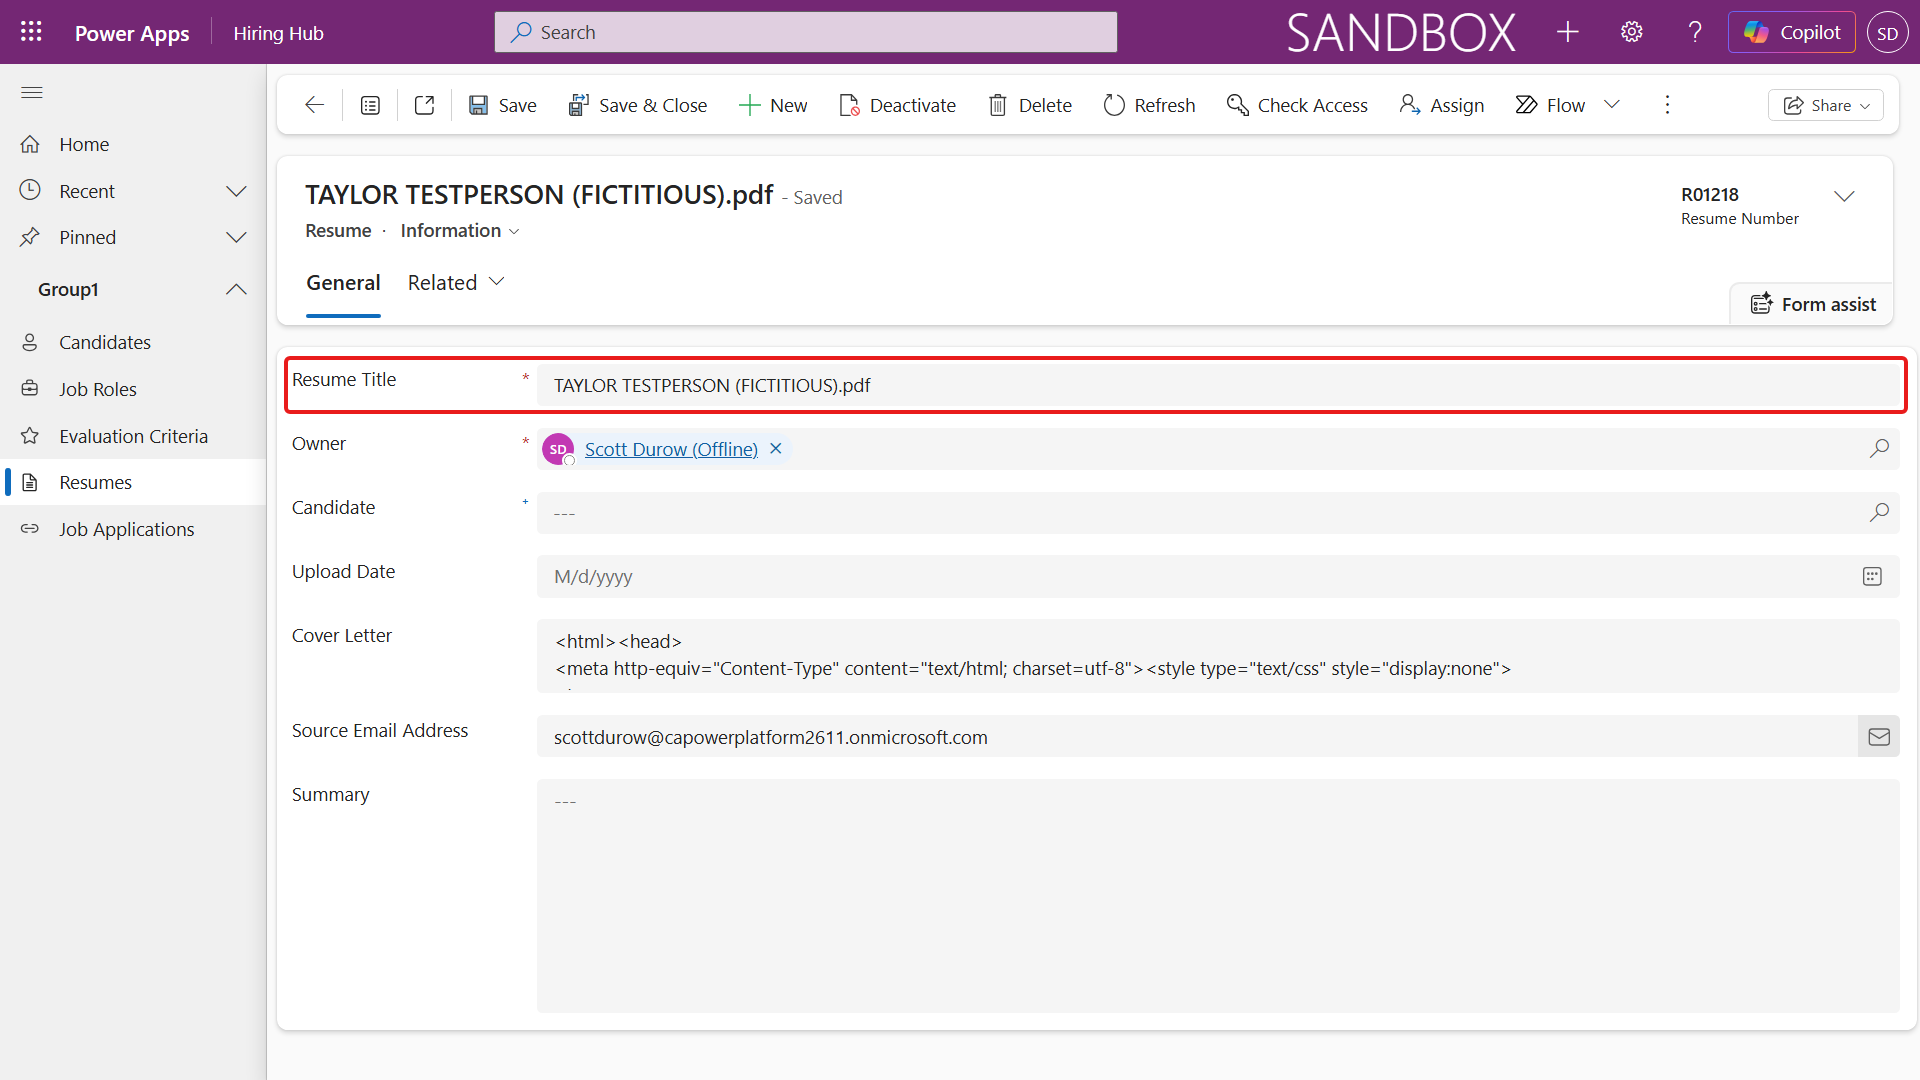
Task: Click into the Search box
Action: click(x=805, y=32)
